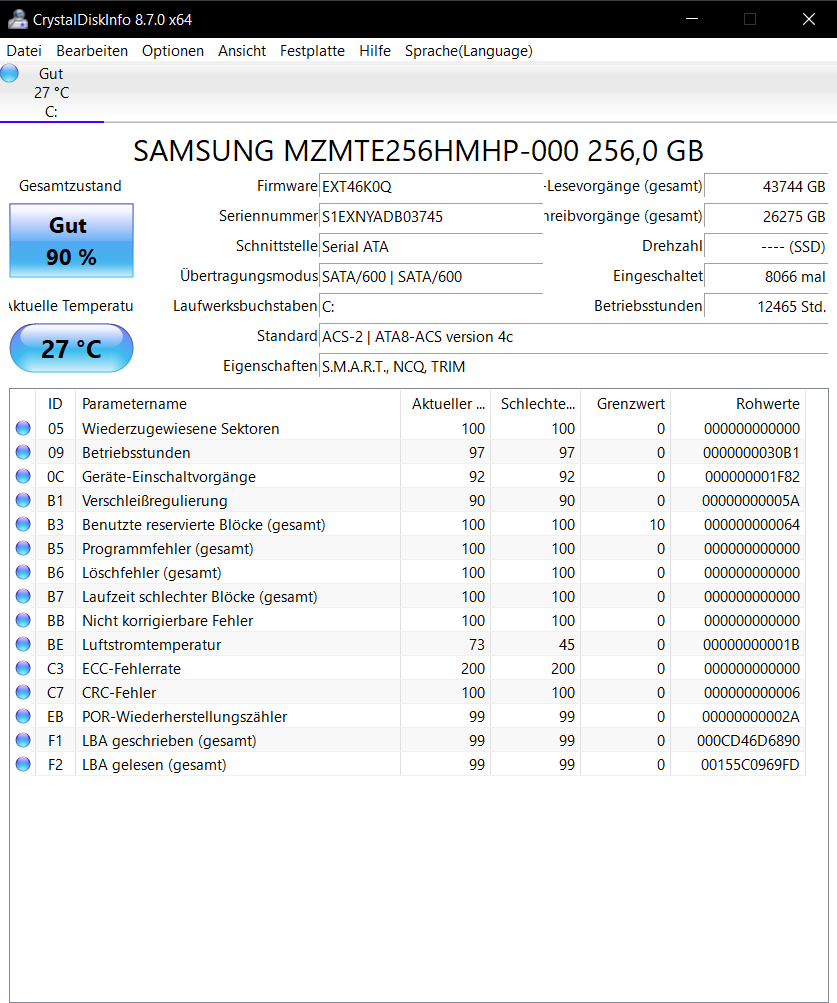Click the Aktueller column header
Viewport: 837px width, 1003px height.
(x=446, y=404)
